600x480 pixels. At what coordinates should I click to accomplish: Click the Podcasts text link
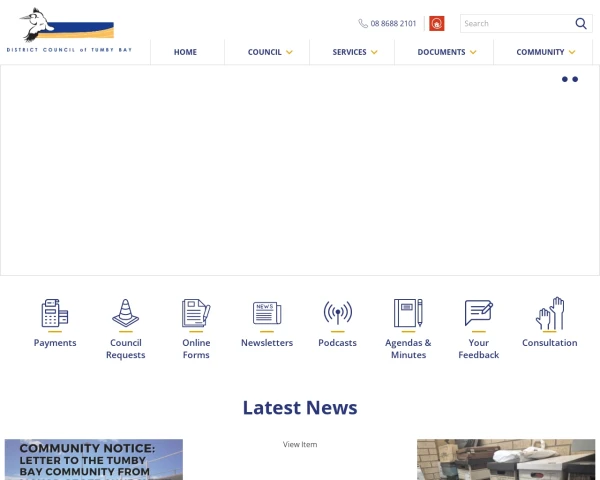(x=338, y=343)
